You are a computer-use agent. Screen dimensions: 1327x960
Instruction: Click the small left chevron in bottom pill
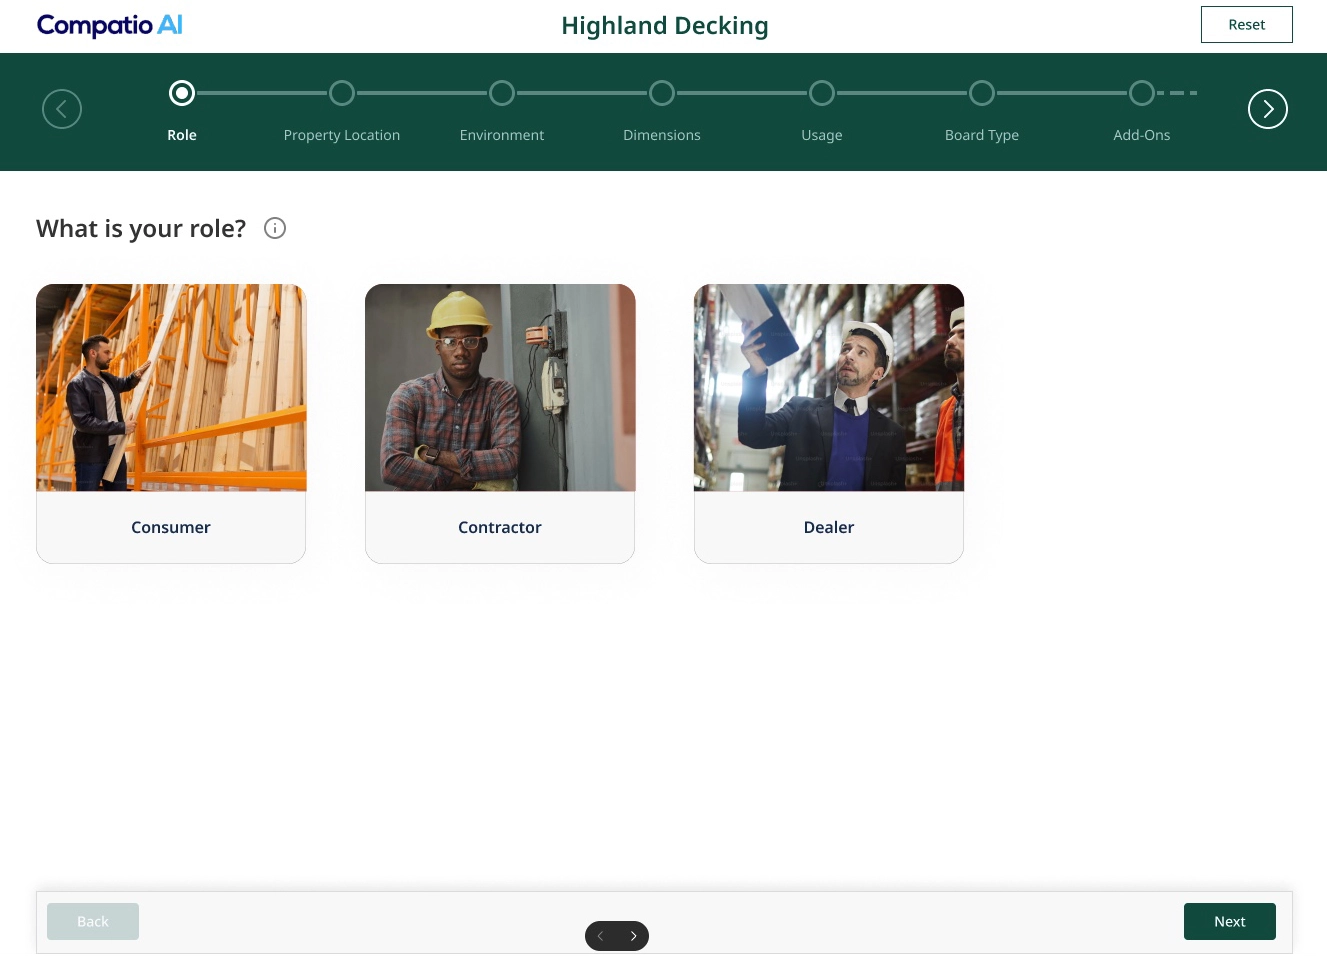[x=600, y=936]
